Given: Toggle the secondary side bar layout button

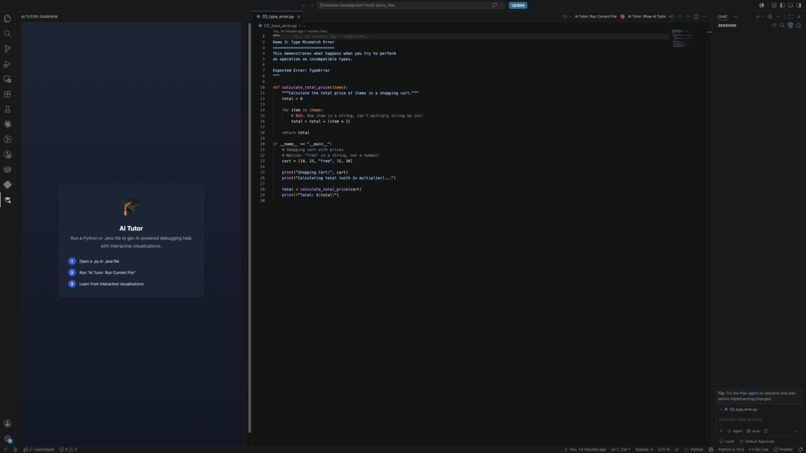Looking at the screenshot, I should coord(799,5).
